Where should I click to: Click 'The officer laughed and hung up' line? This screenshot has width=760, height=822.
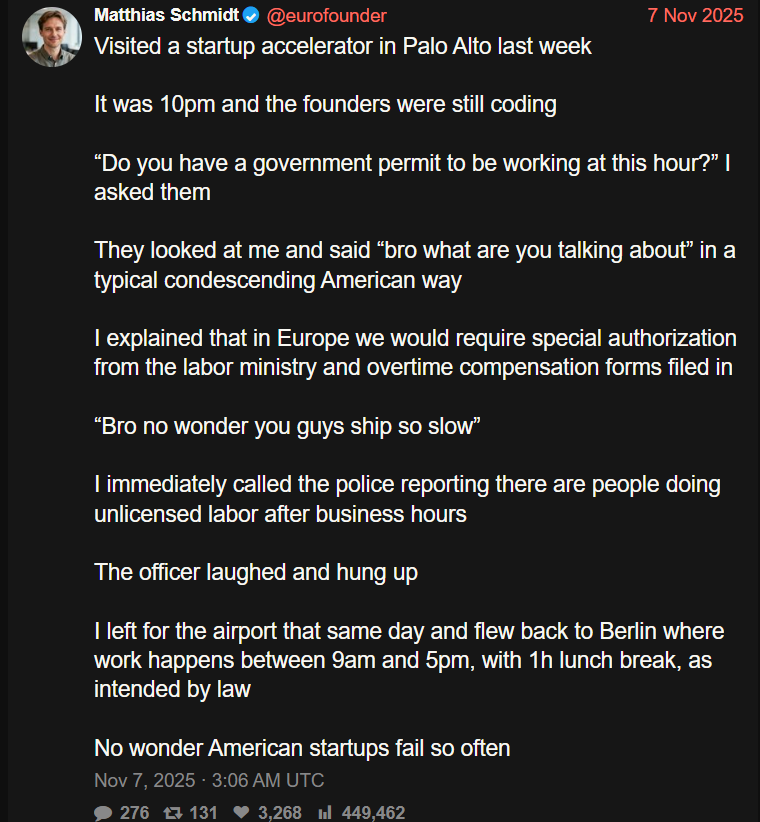[x=256, y=572]
